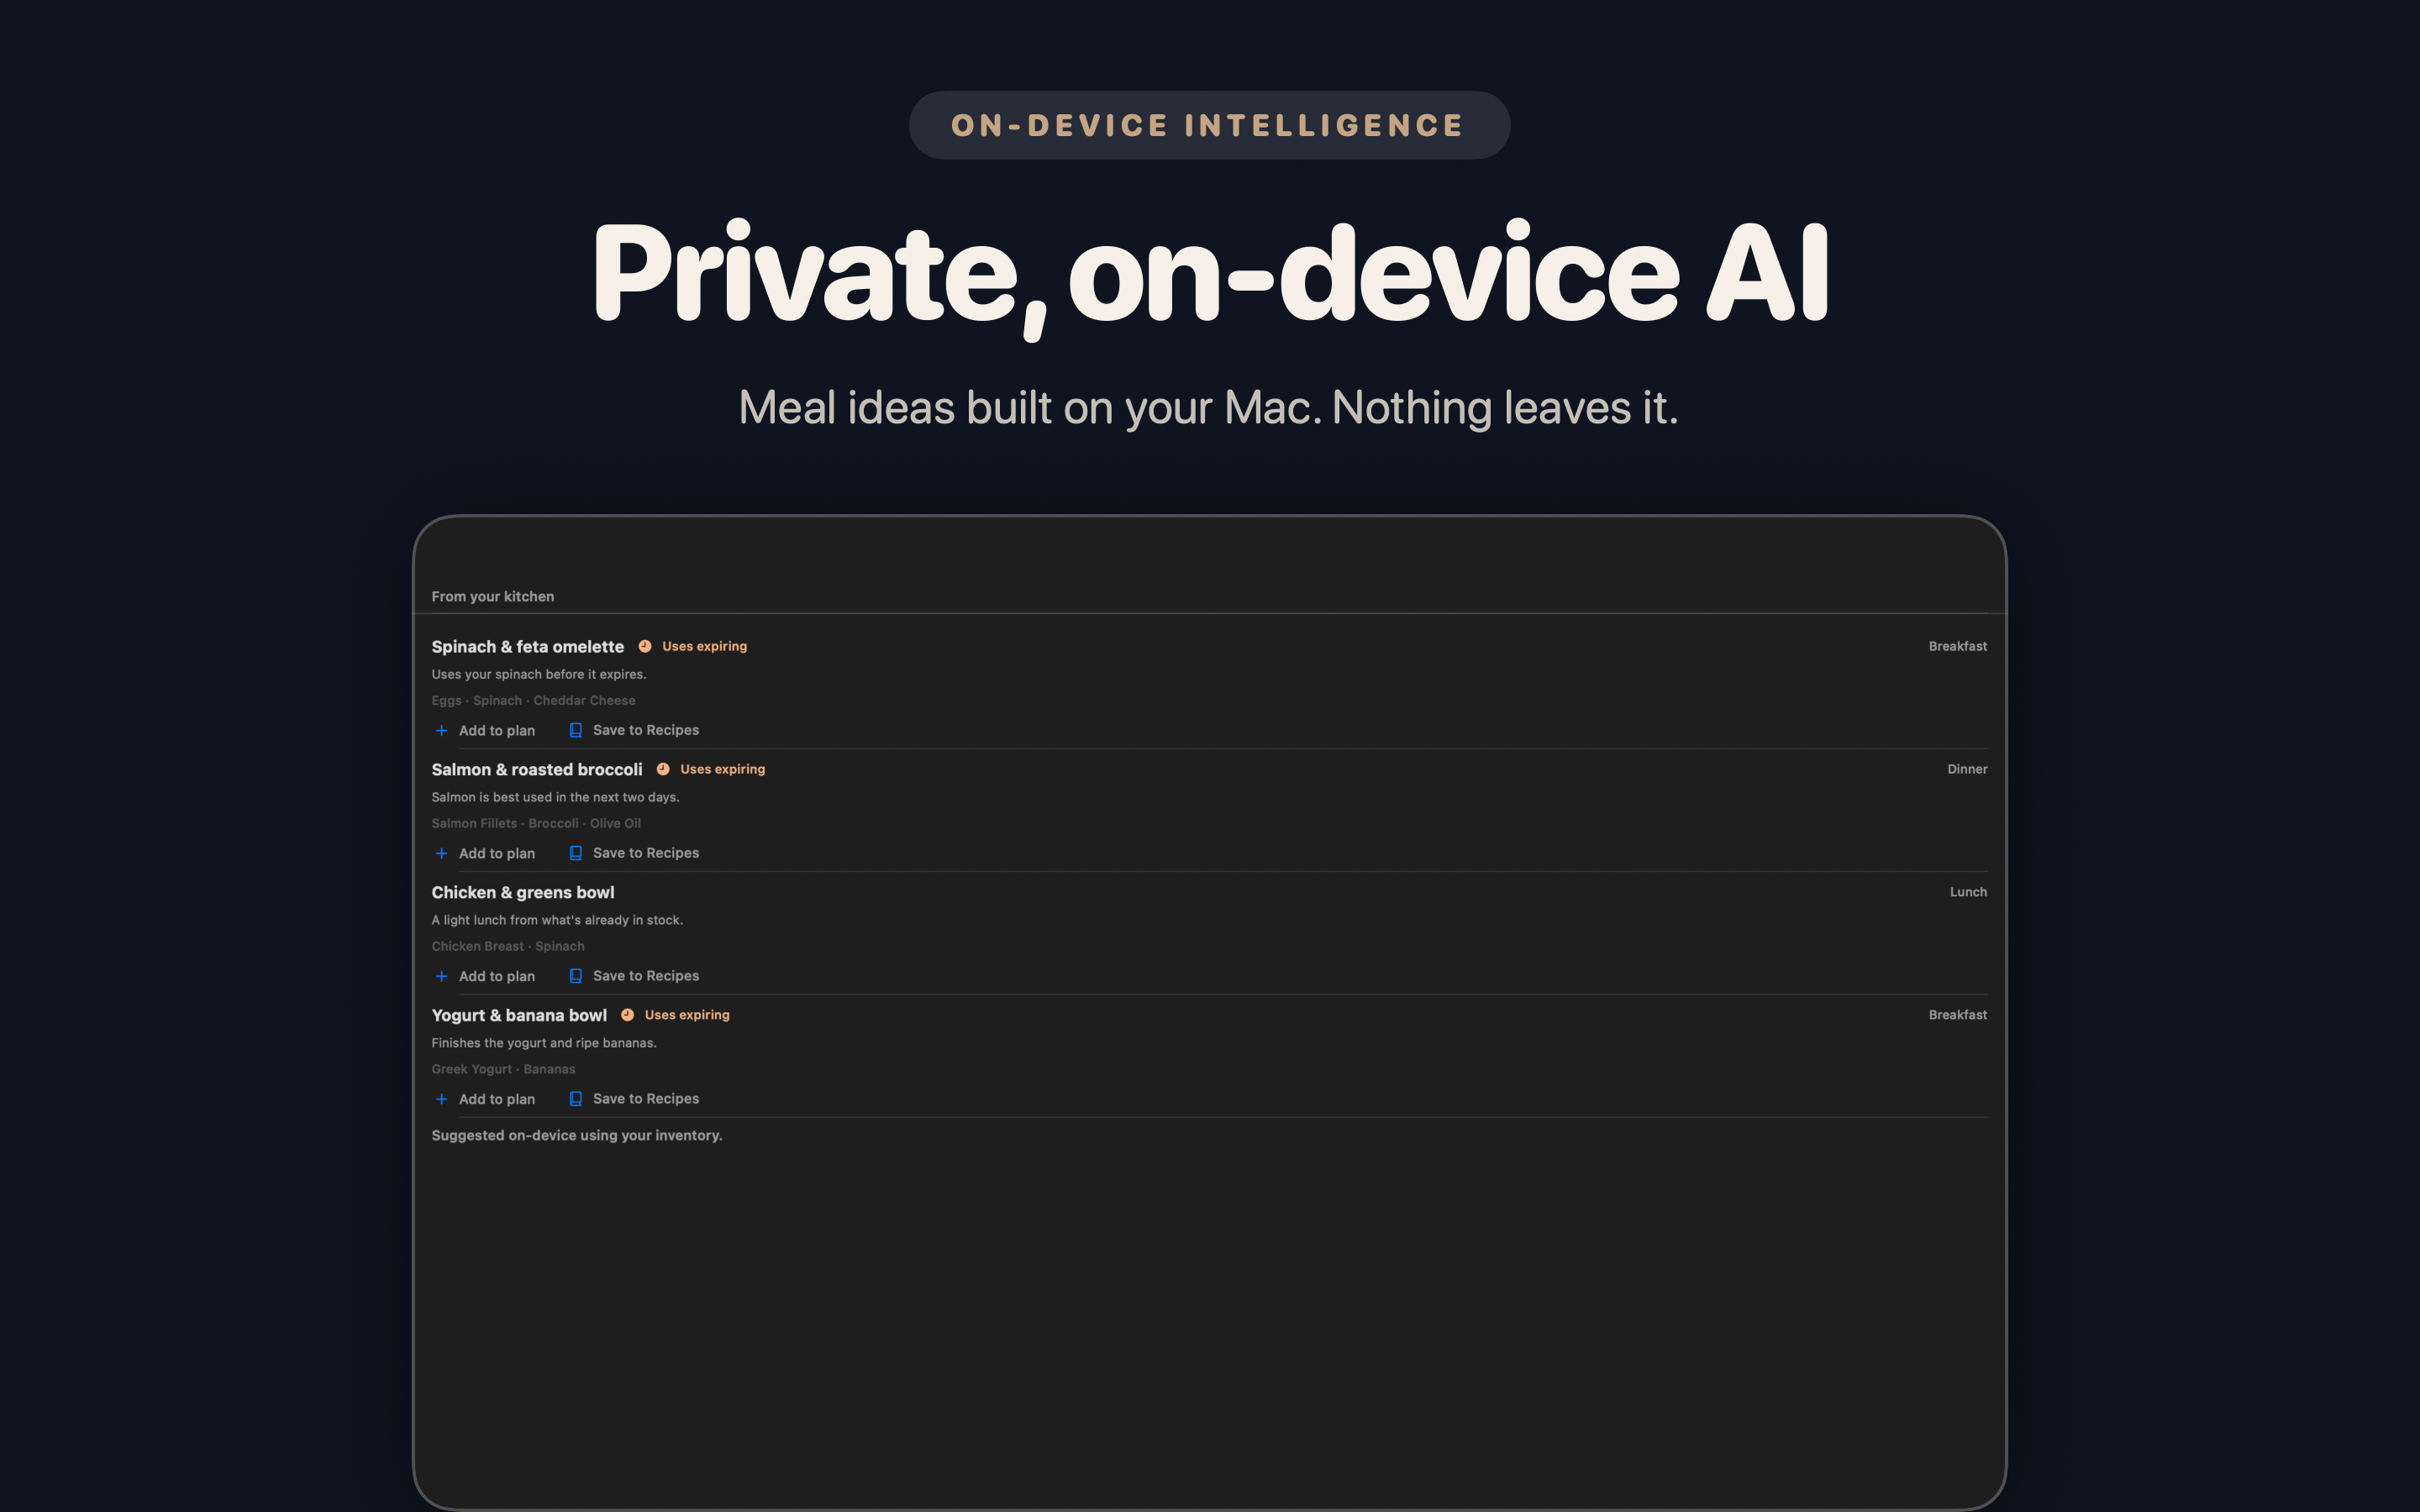Click the clock icon next to Spinach & feta omelette
Viewport: 2420px width, 1512px height.
[x=645, y=647]
